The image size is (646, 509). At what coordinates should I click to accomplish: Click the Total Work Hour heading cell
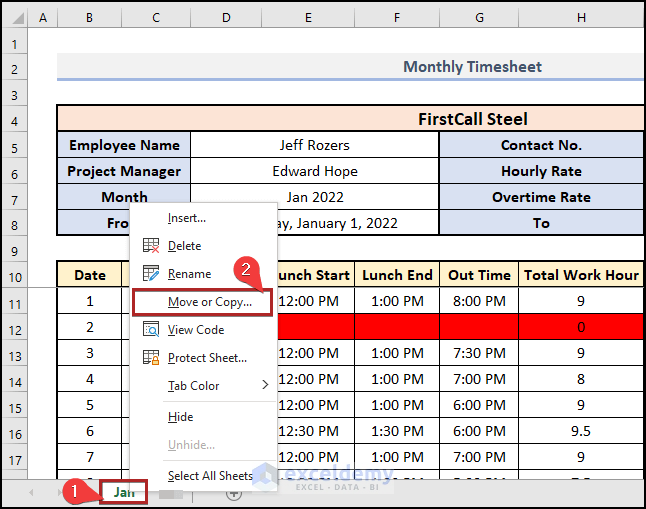click(581, 275)
